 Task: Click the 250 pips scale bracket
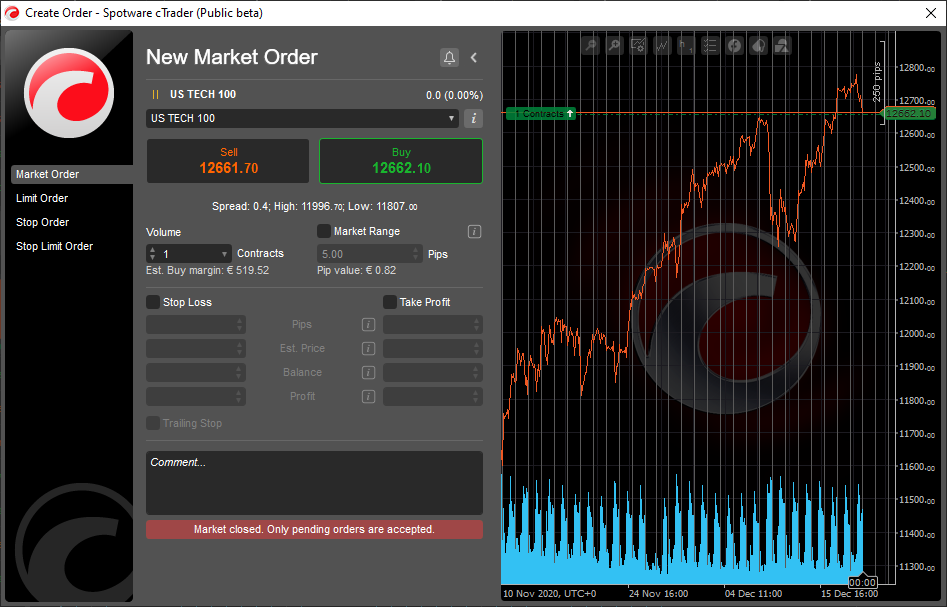tap(879, 82)
